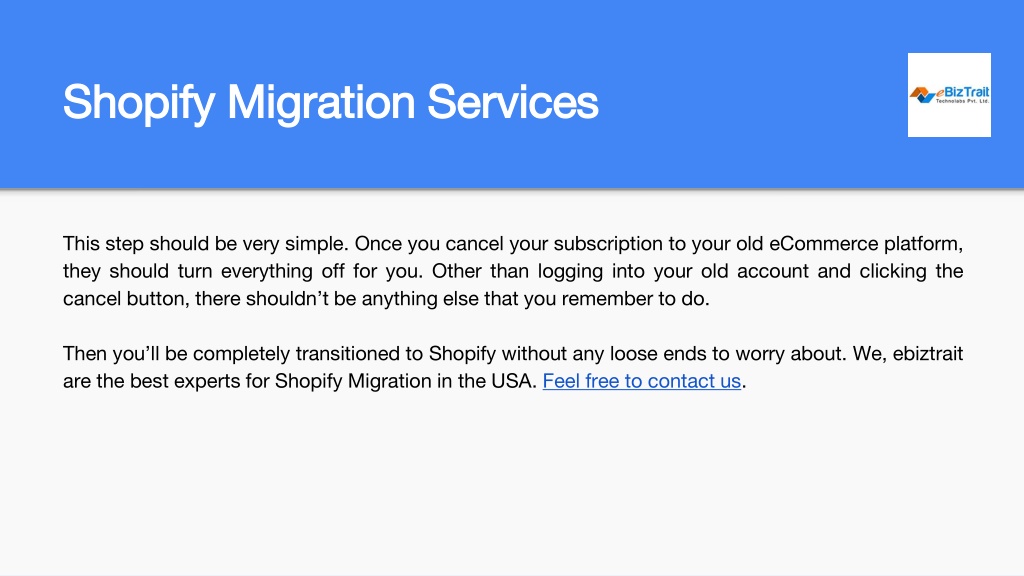The height and width of the screenshot is (576, 1024).
Task: Click the word "Migration" in the title
Action: [321, 102]
